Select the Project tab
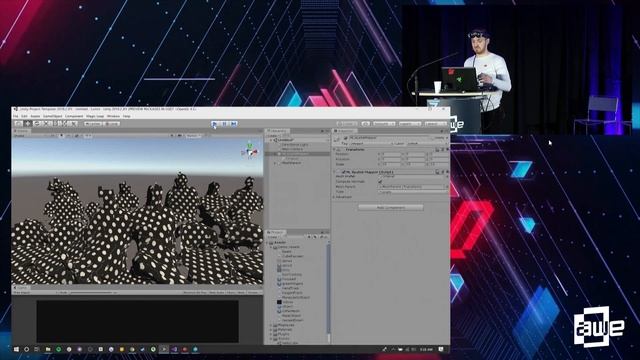The height and width of the screenshot is (360, 640). tap(276, 232)
